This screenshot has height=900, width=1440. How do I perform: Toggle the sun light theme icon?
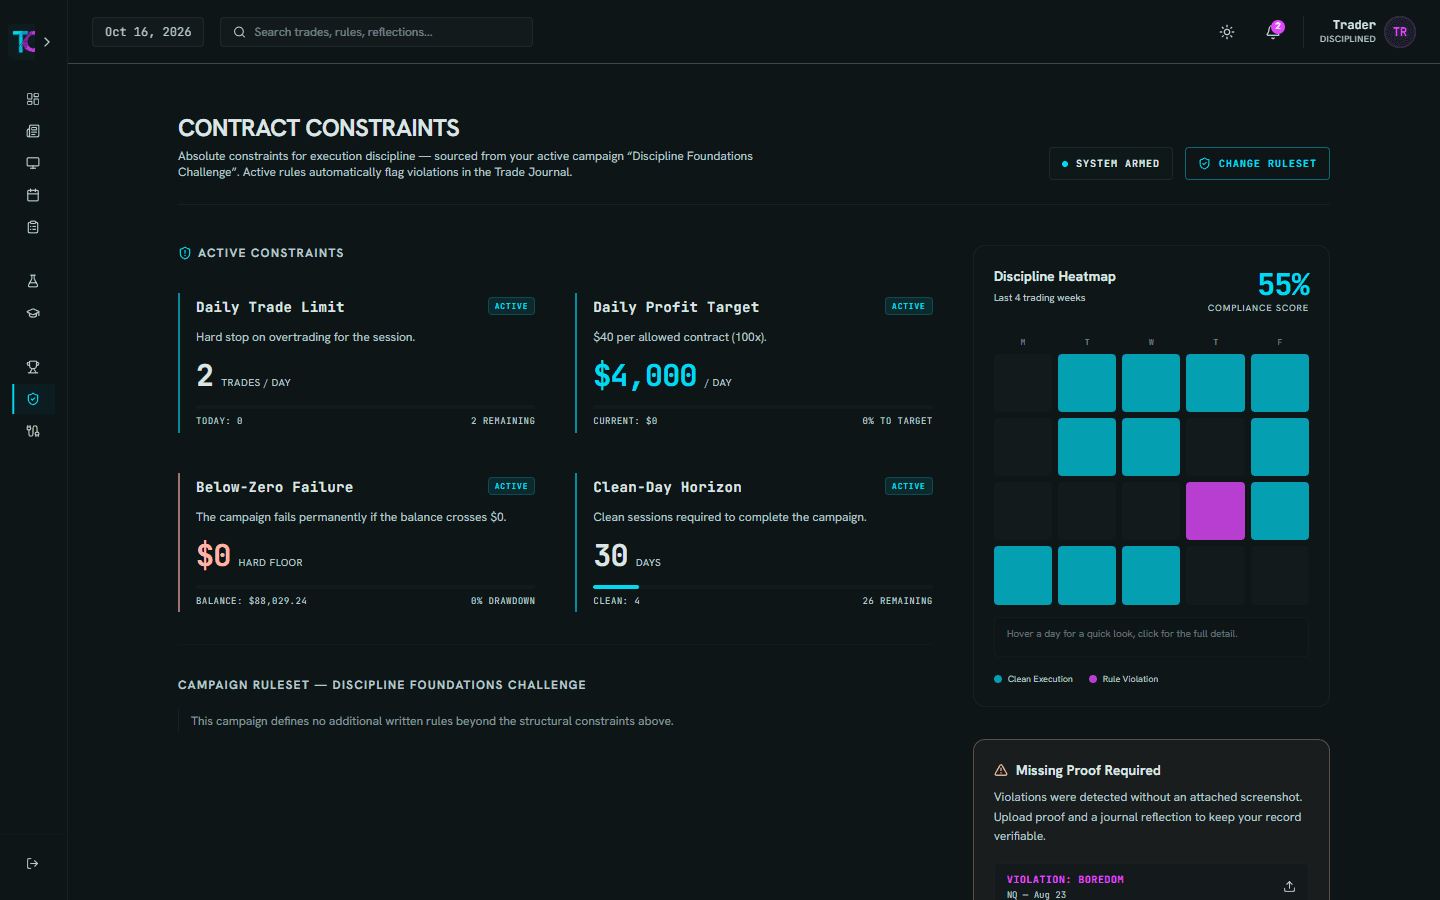1227,32
